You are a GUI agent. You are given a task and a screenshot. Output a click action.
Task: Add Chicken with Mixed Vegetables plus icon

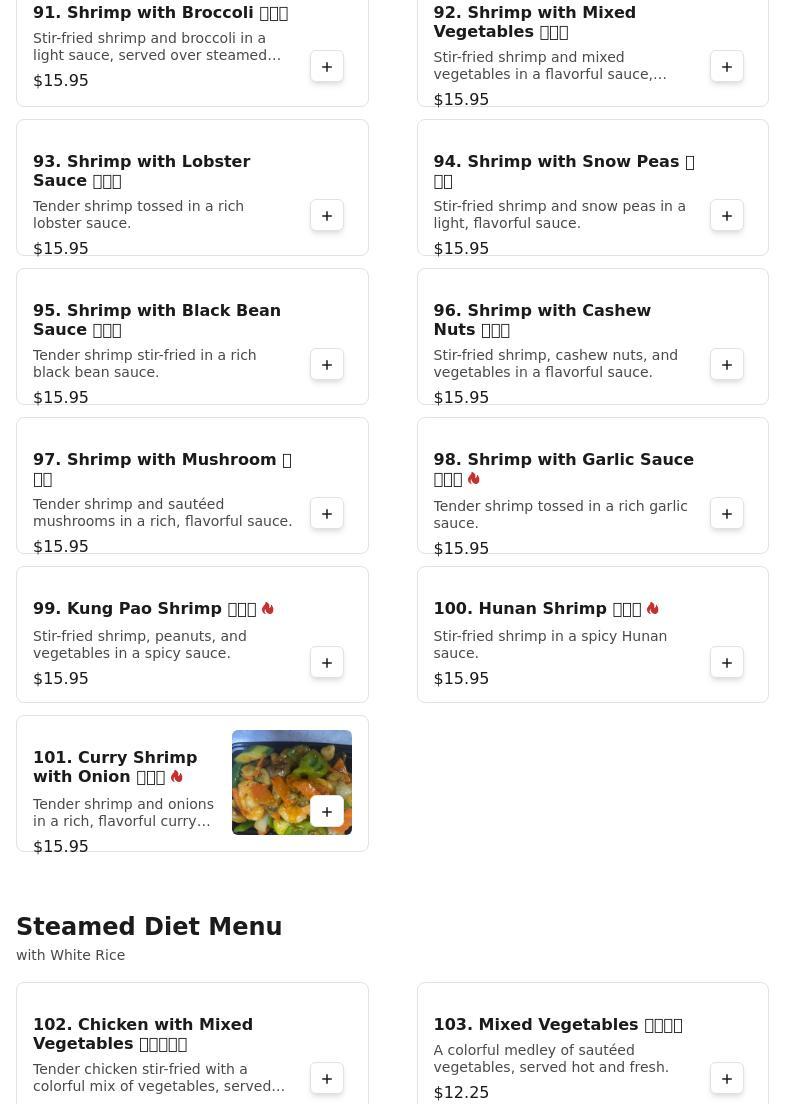click(x=327, y=1079)
